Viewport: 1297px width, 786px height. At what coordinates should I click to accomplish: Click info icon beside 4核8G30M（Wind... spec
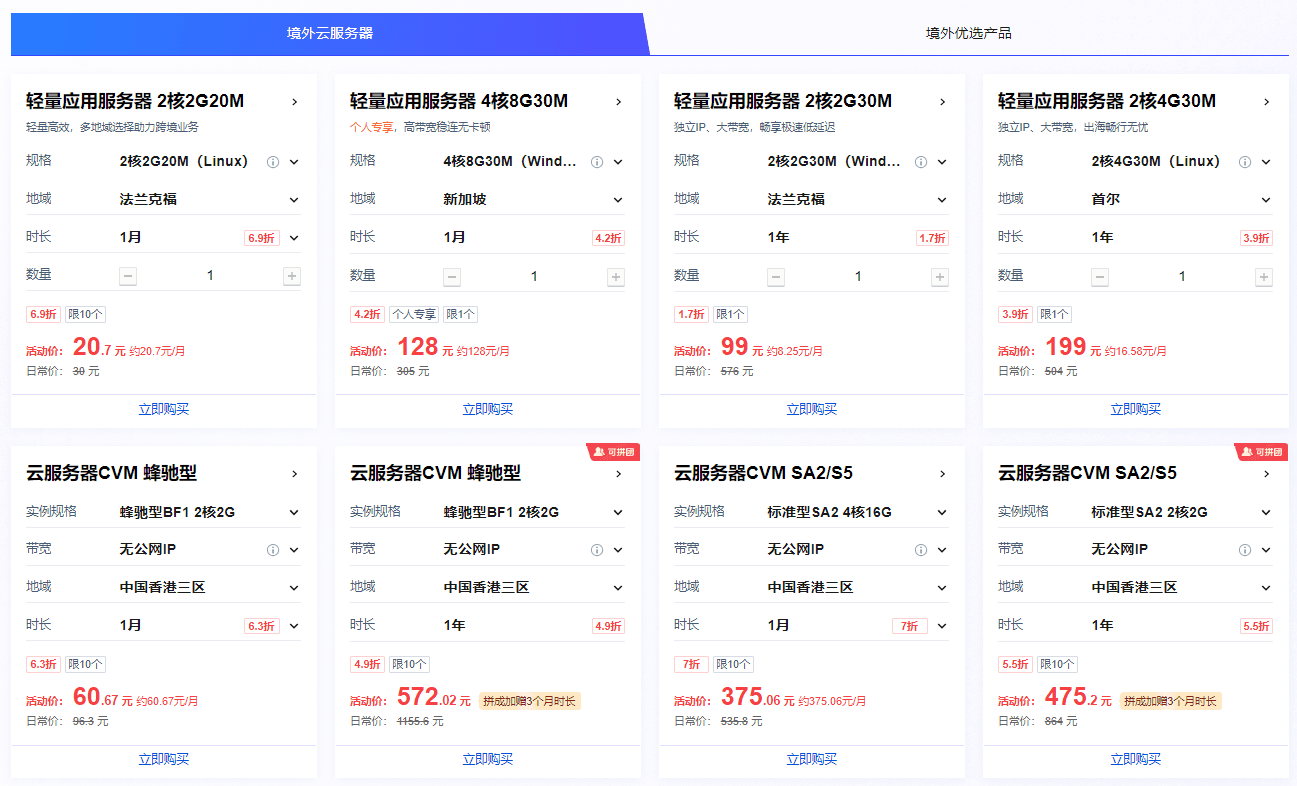(597, 162)
